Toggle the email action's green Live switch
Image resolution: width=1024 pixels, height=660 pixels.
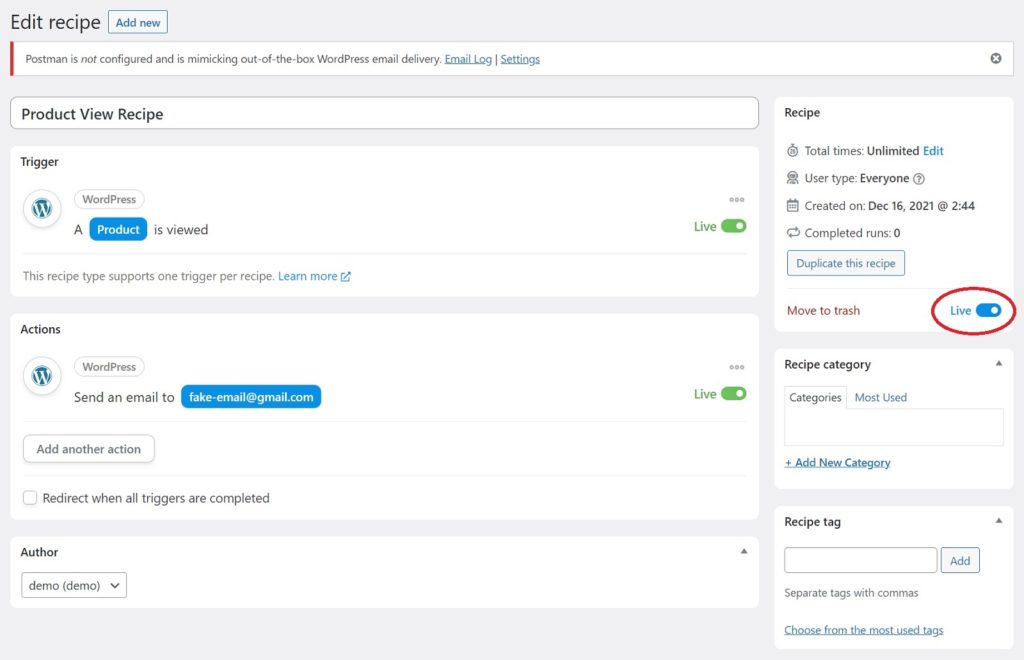click(733, 394)
